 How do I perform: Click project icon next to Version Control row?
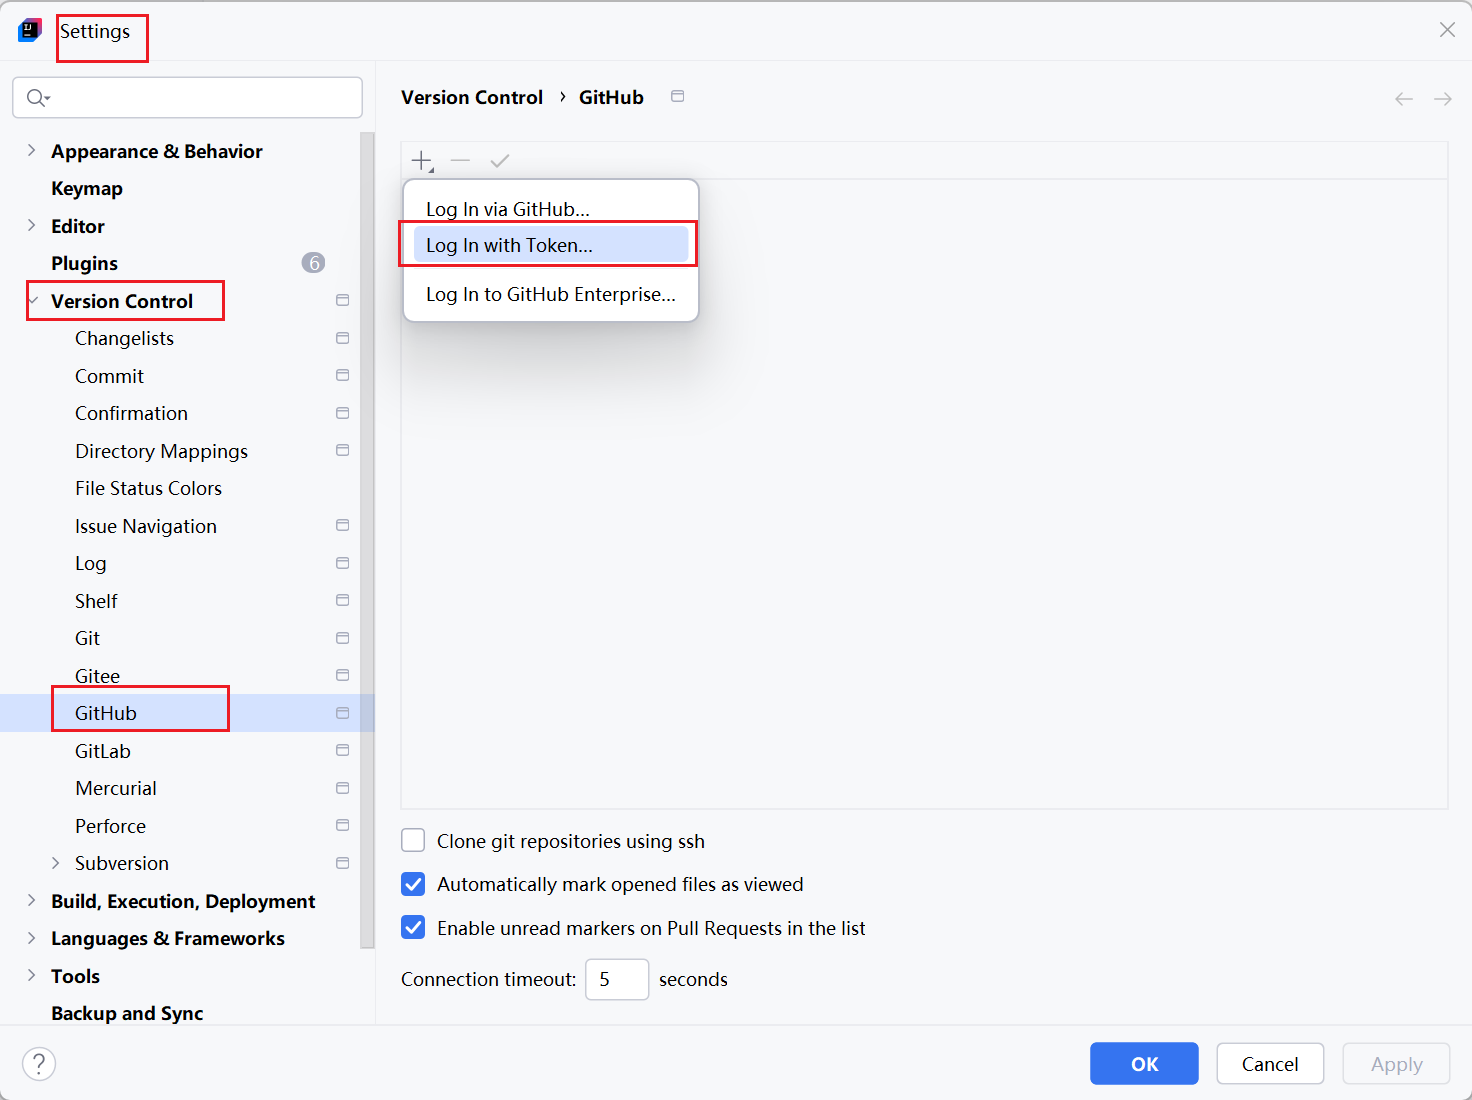pos(342,300)
